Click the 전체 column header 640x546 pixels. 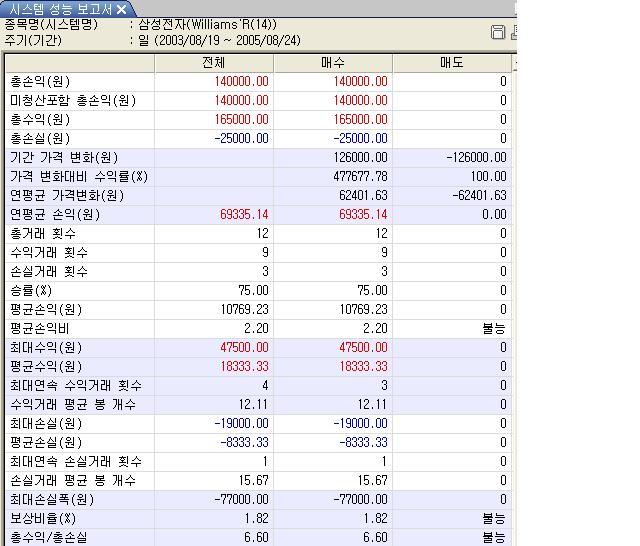coord(214,63)
